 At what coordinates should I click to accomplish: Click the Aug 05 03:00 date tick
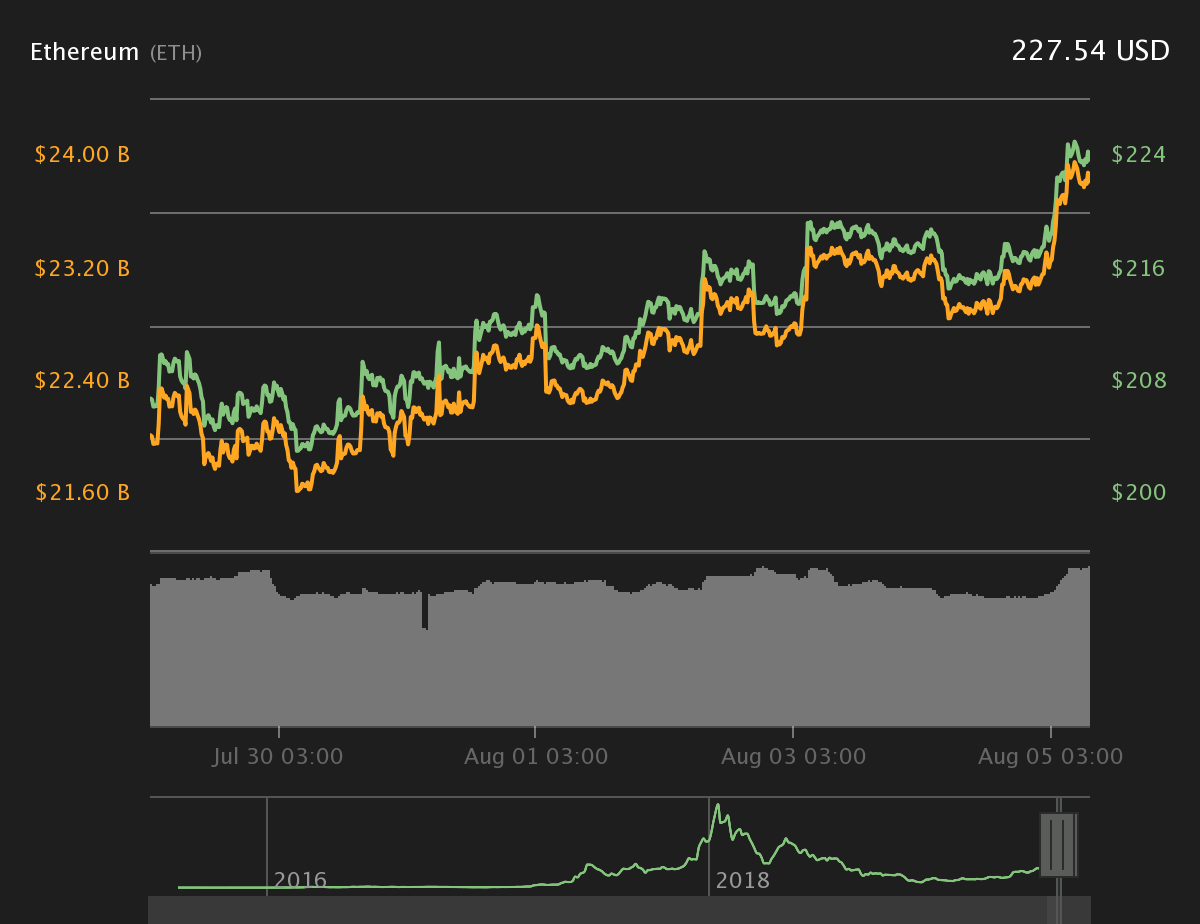pos(1051,757)
